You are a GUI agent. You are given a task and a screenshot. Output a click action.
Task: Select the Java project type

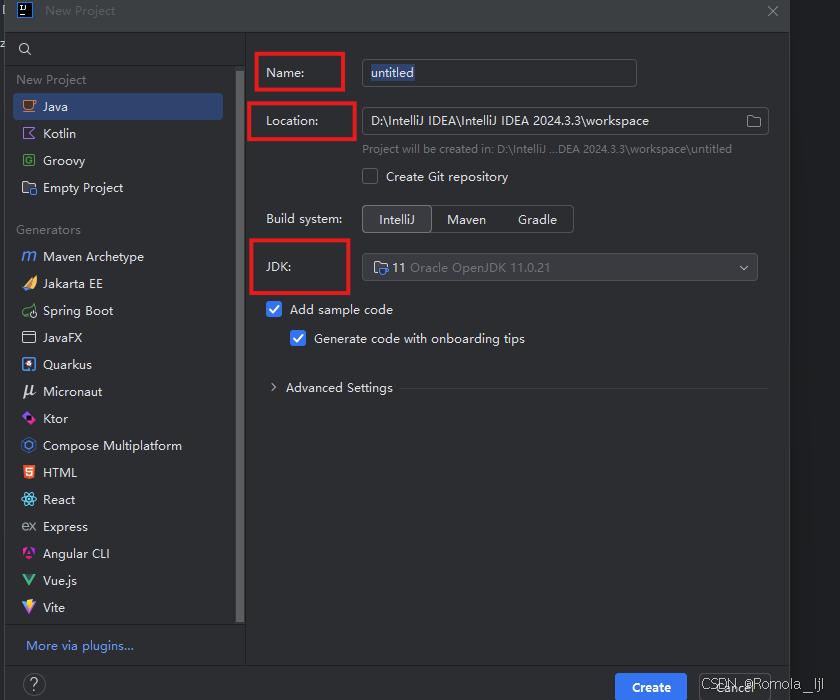[118, 107]
